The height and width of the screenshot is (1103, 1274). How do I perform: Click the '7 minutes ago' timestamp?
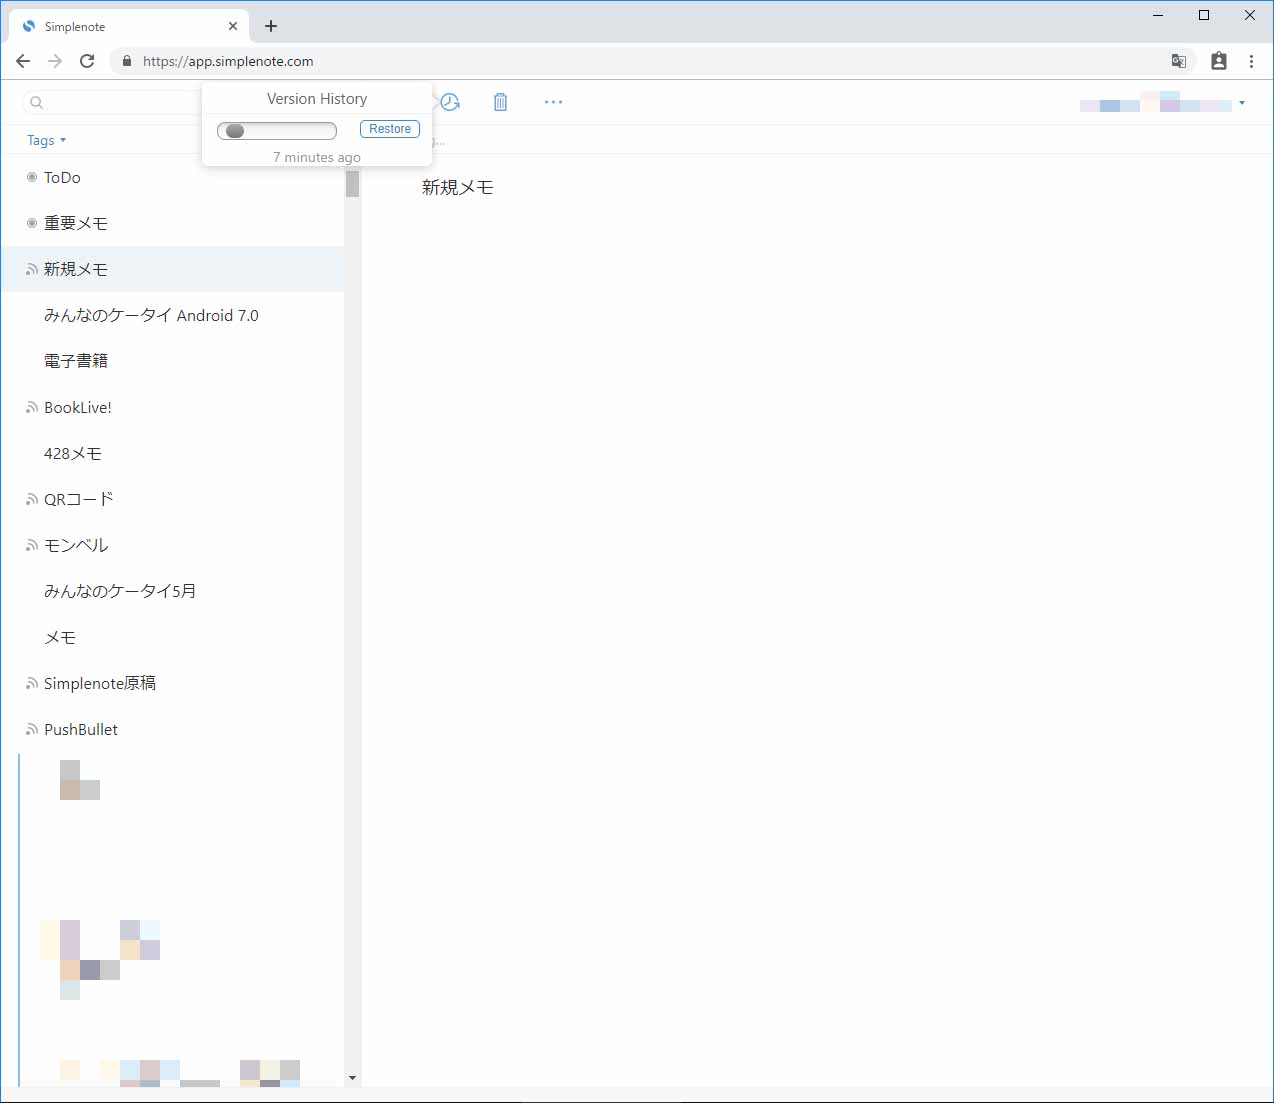[x=317, y=157]
